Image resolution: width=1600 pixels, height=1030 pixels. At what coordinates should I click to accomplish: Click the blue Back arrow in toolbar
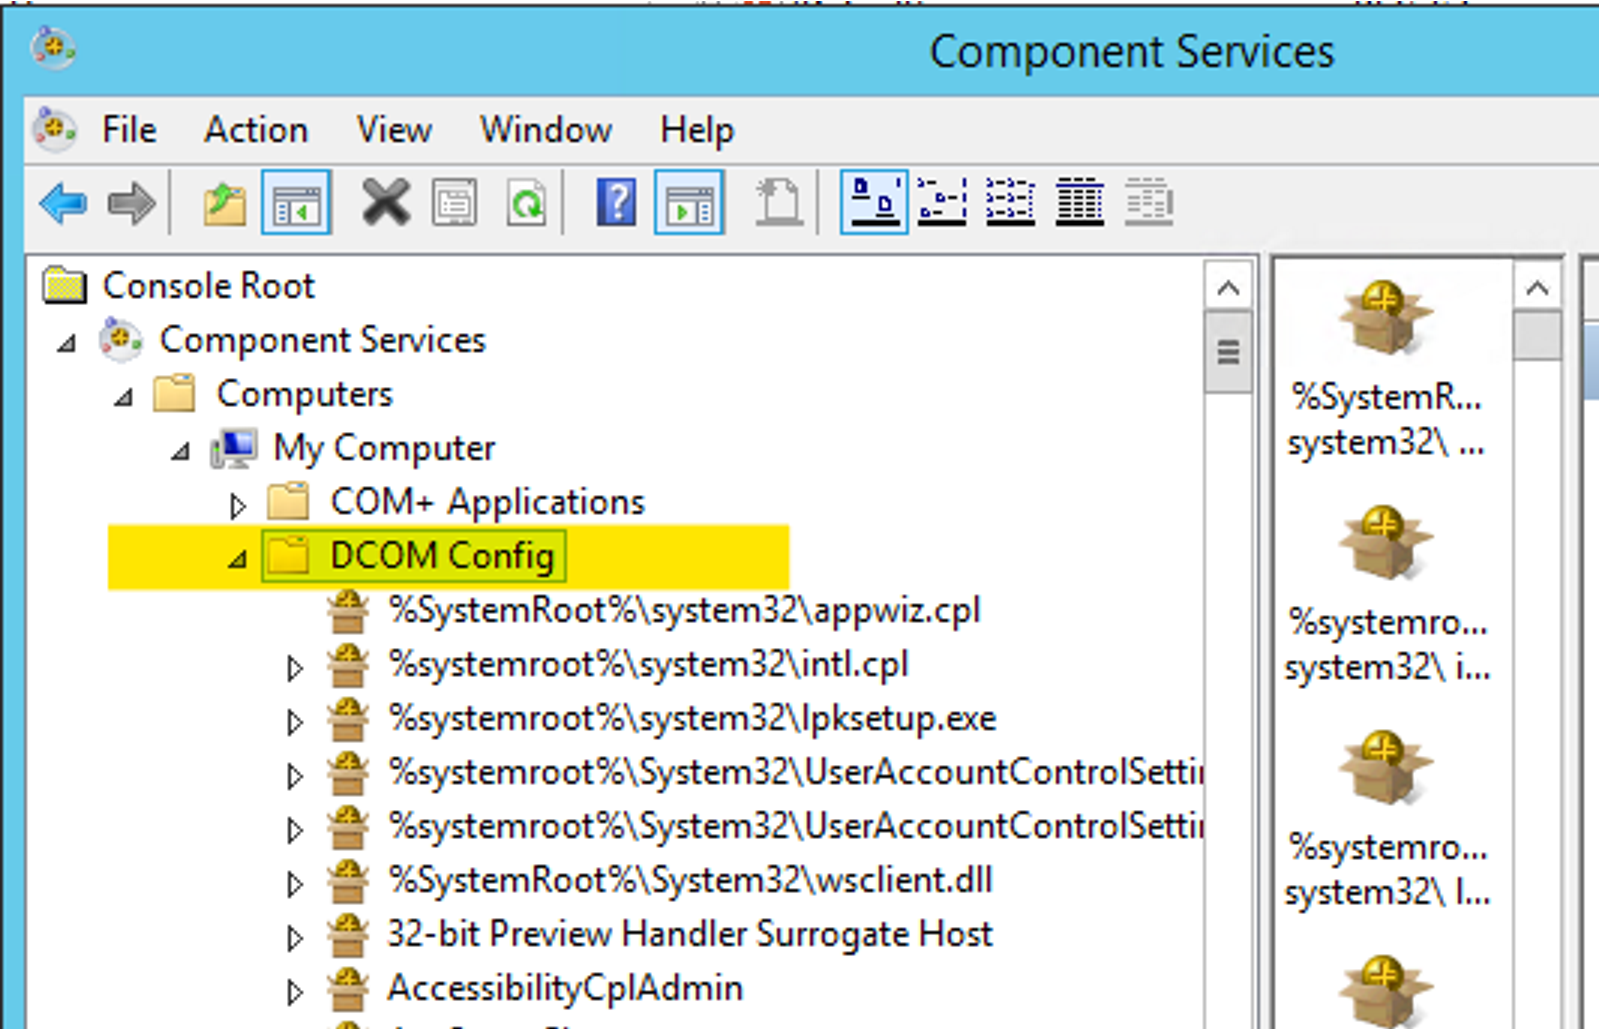tap(63, 204)
